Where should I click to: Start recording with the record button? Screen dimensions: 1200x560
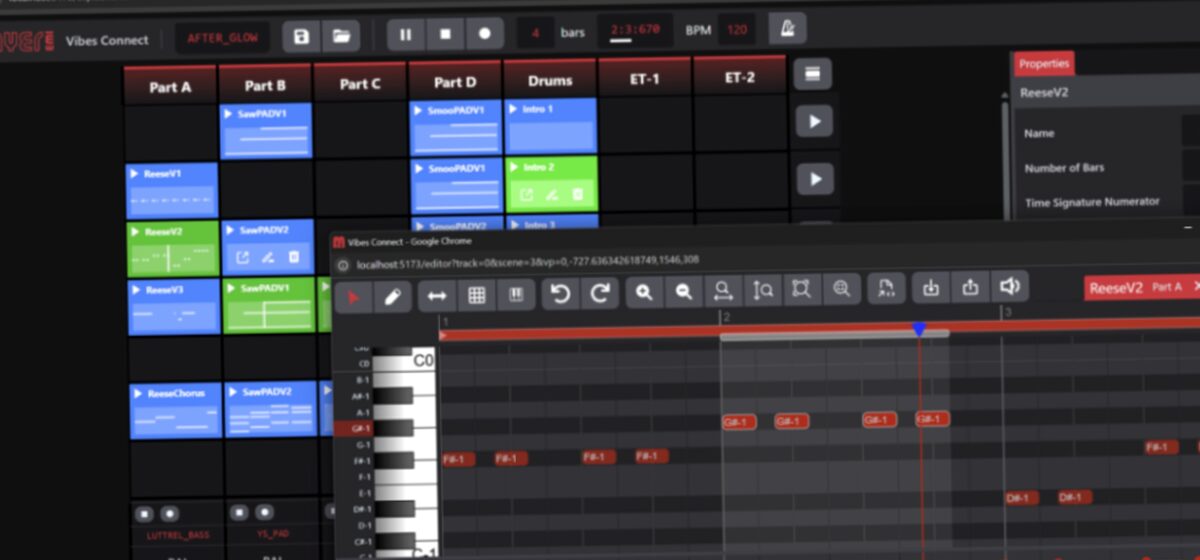pos(485,34)
